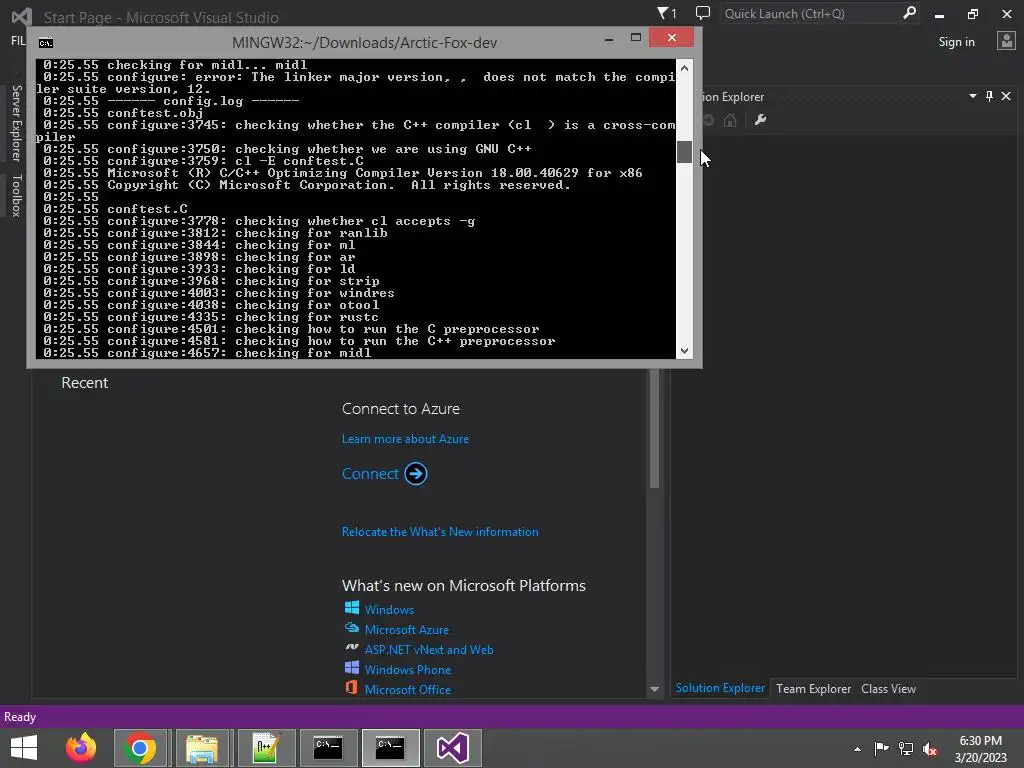Open the notifications flag in Visual Studio title bar
The height and width of the screenshot is (768, 1024).
pos(665,13)
